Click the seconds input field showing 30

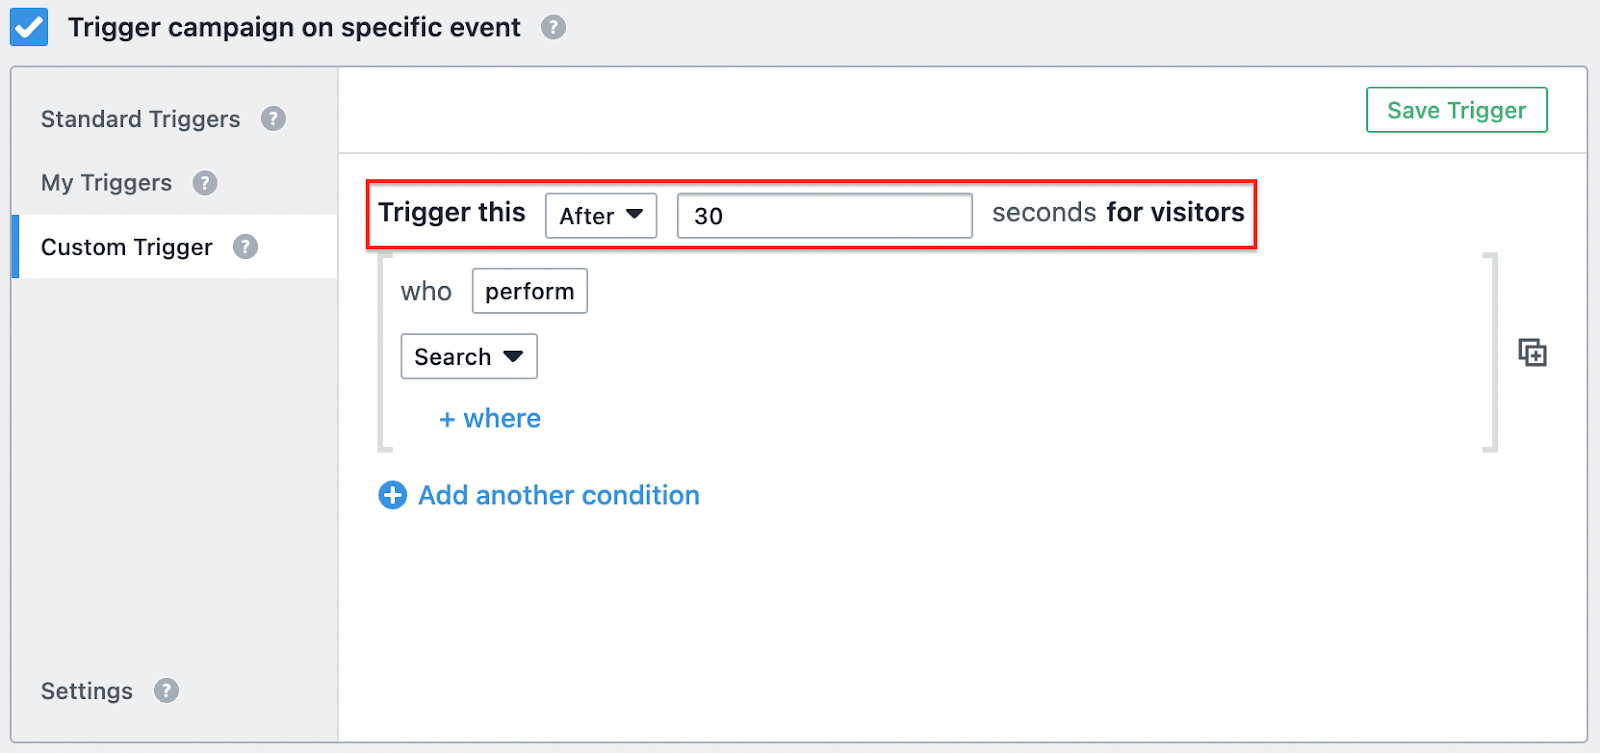pos(824,216)
